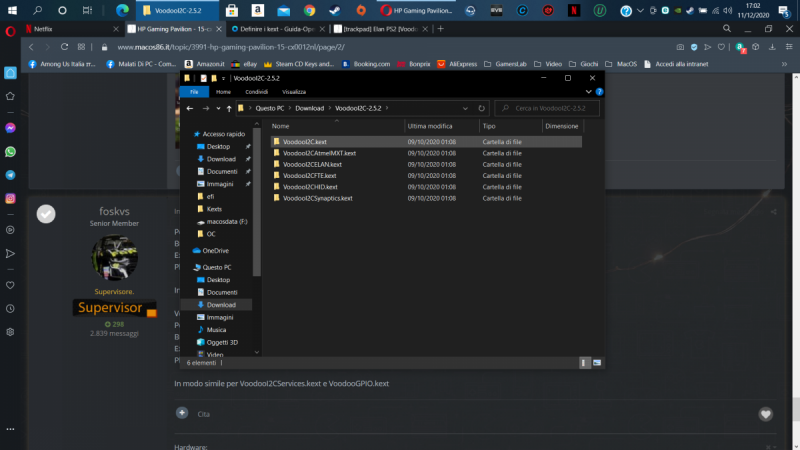The image size is (800, 450).
Task: Open Opera downloads icon
Action: [772, 47]
